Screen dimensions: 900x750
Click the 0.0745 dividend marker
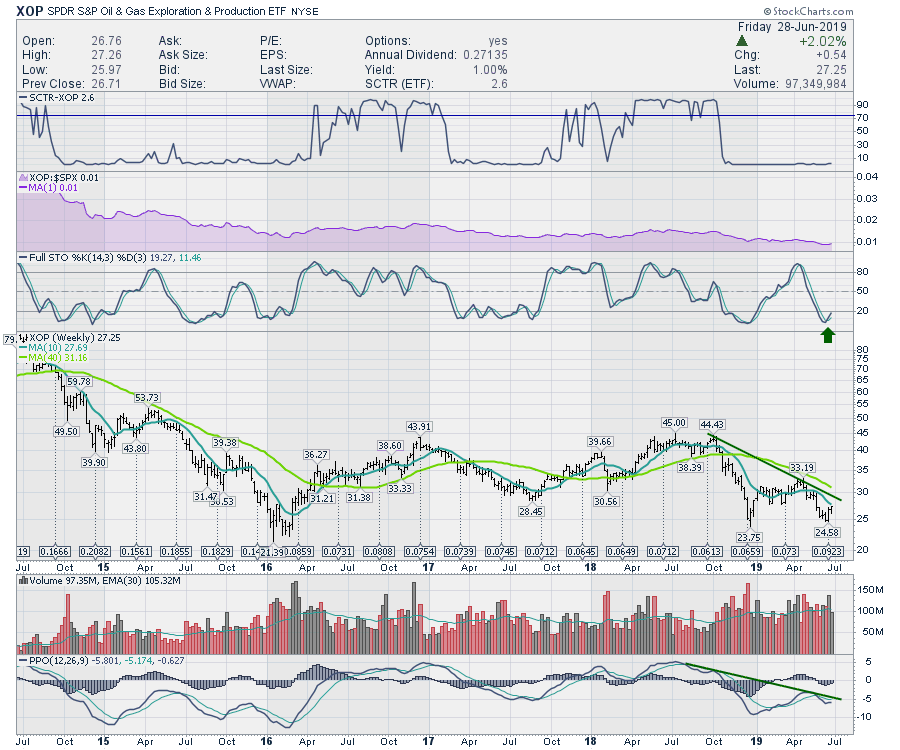tap(501, 551)
